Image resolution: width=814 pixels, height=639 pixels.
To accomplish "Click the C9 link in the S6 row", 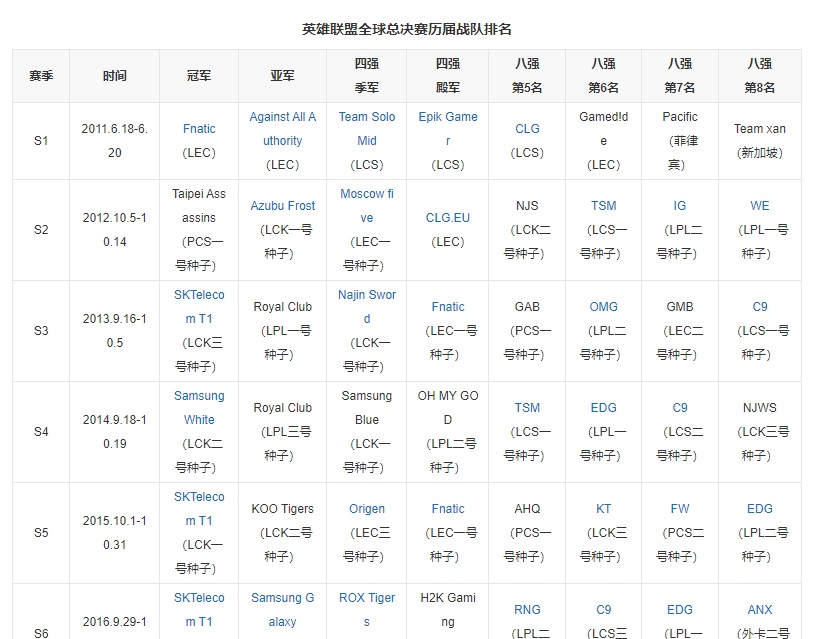I will pyautogui.click(x=603, y=609).
